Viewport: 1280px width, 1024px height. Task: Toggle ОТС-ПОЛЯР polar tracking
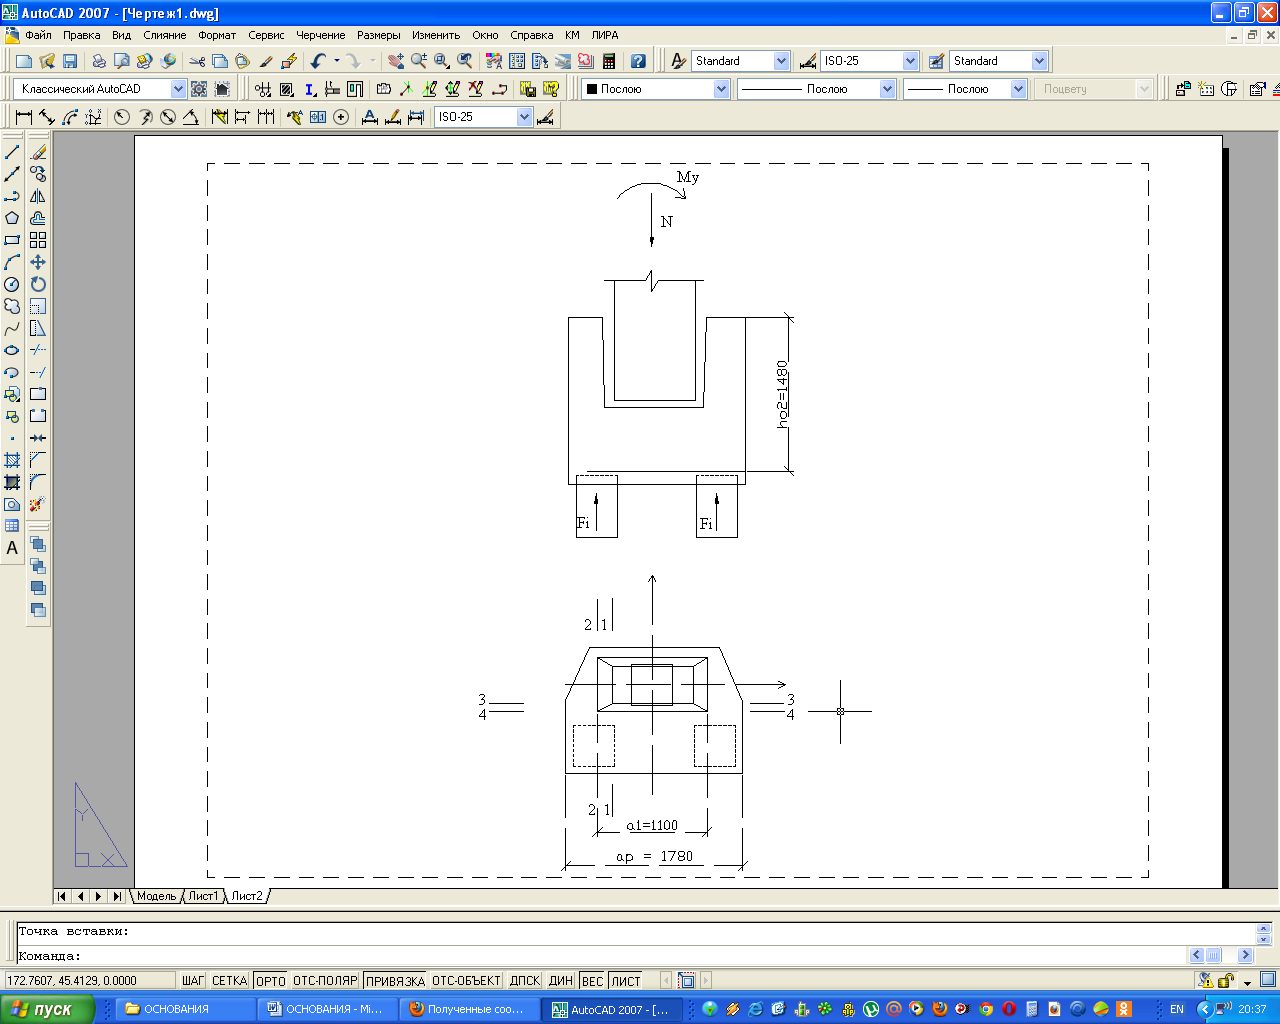325,981
